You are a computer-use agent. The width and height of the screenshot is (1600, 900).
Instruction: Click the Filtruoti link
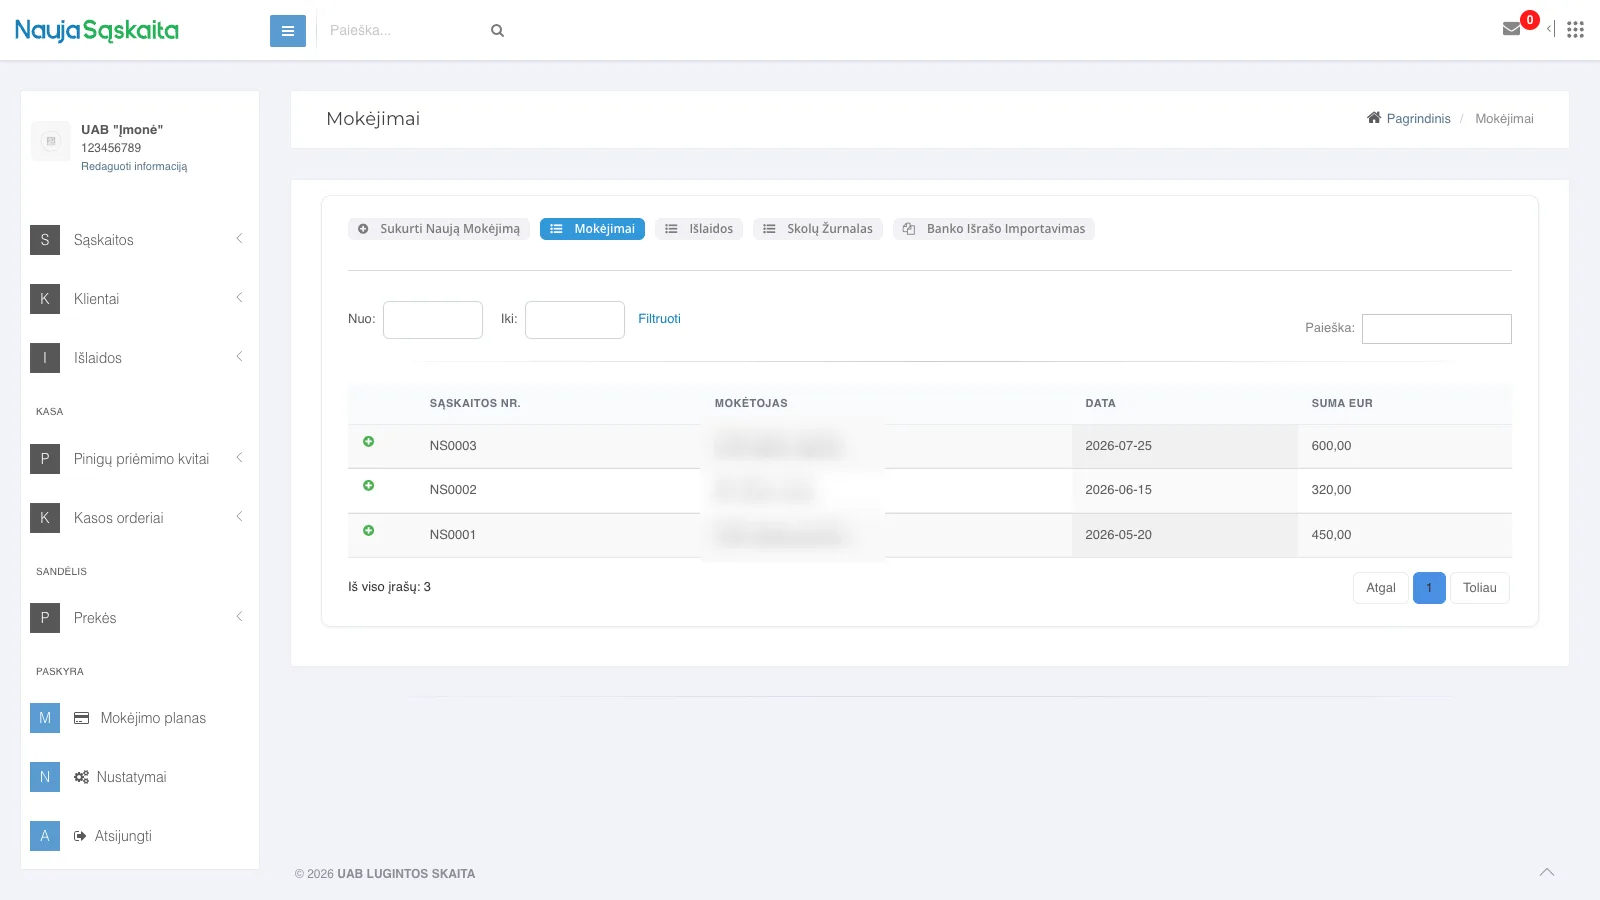click(x=659, y=319)
